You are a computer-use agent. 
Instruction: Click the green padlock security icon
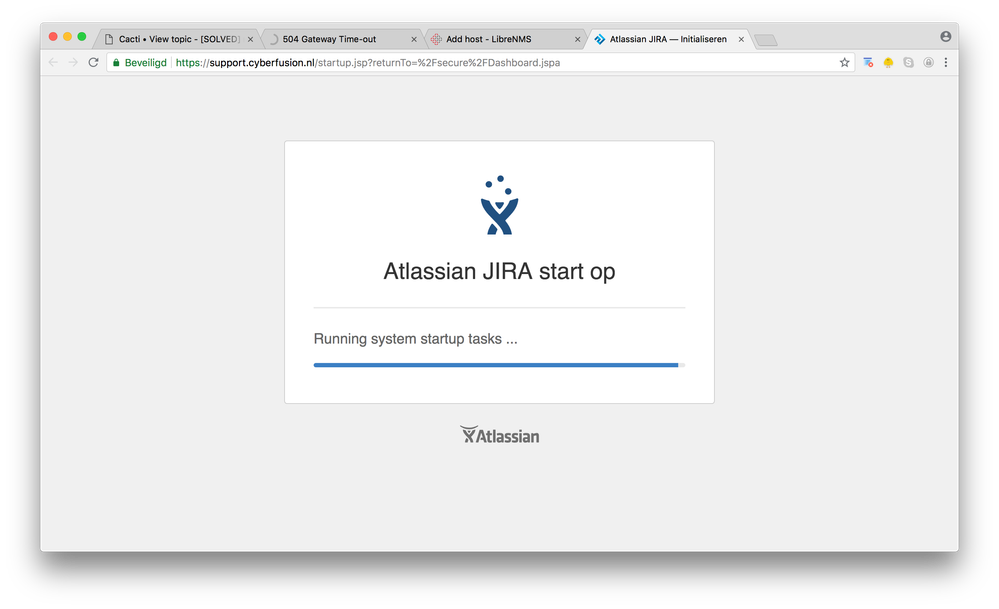[116, 62]
